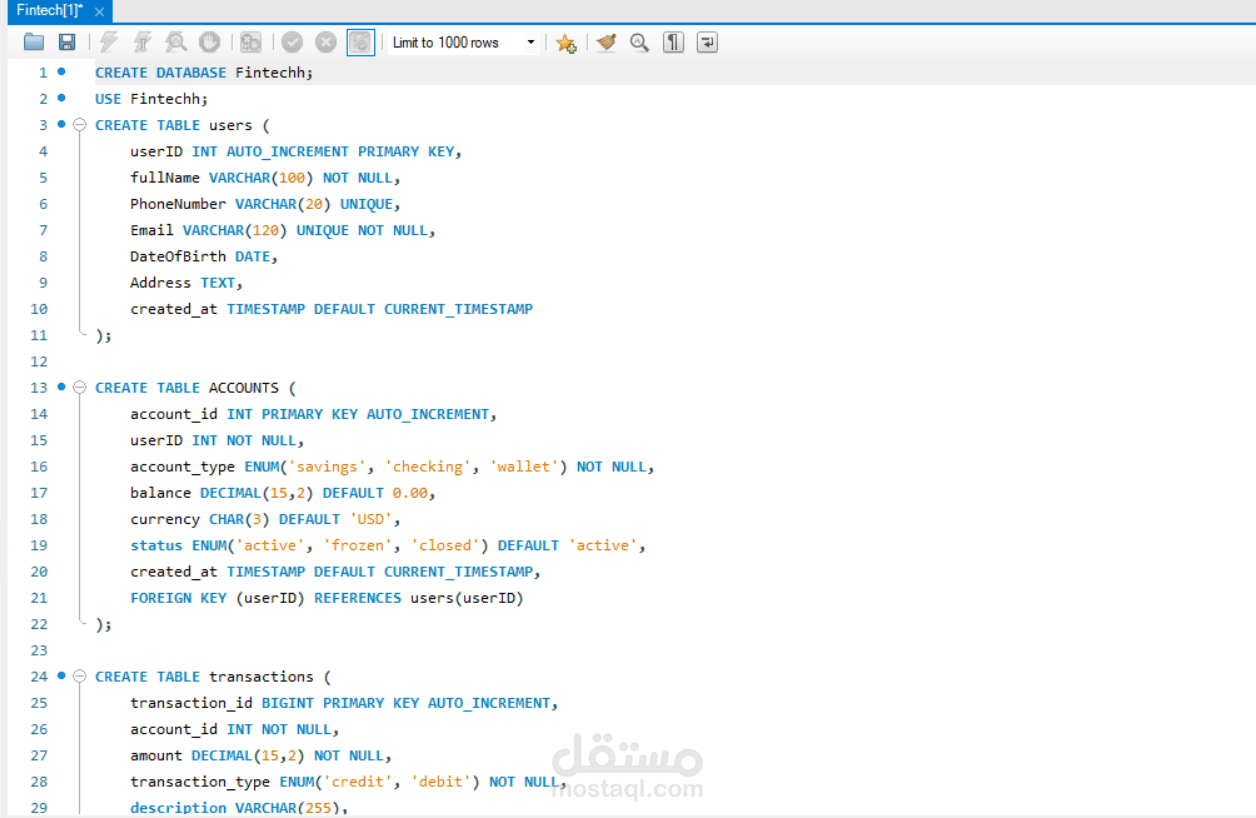Image resolution: width=1256 pixels, height=818 pixels.
Task: Commit transaction checkmark icon
Action: 292,42
